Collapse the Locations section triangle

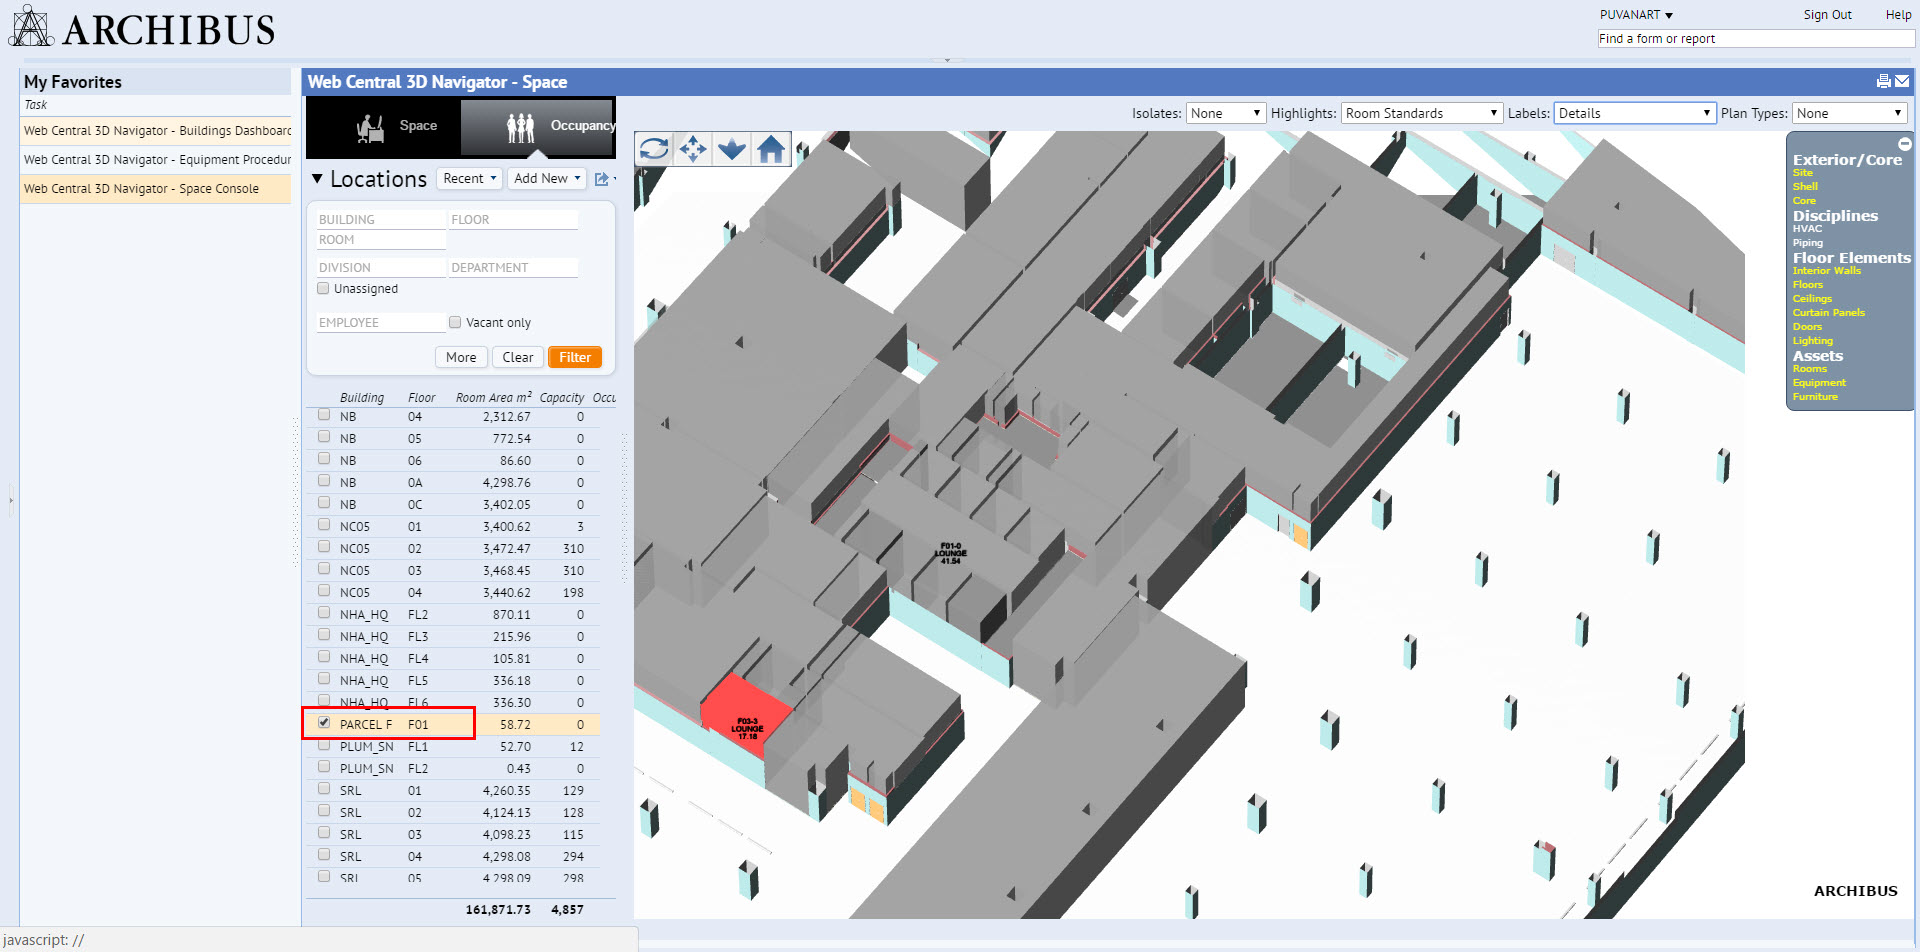click(x=317, y=179)
